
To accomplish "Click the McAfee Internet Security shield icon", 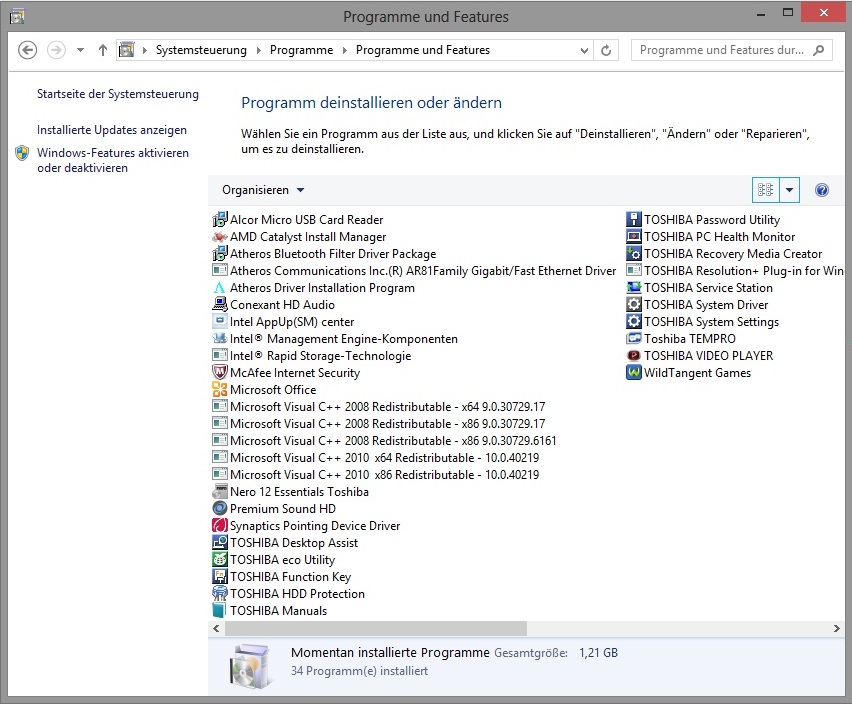I will pos(220,373).
